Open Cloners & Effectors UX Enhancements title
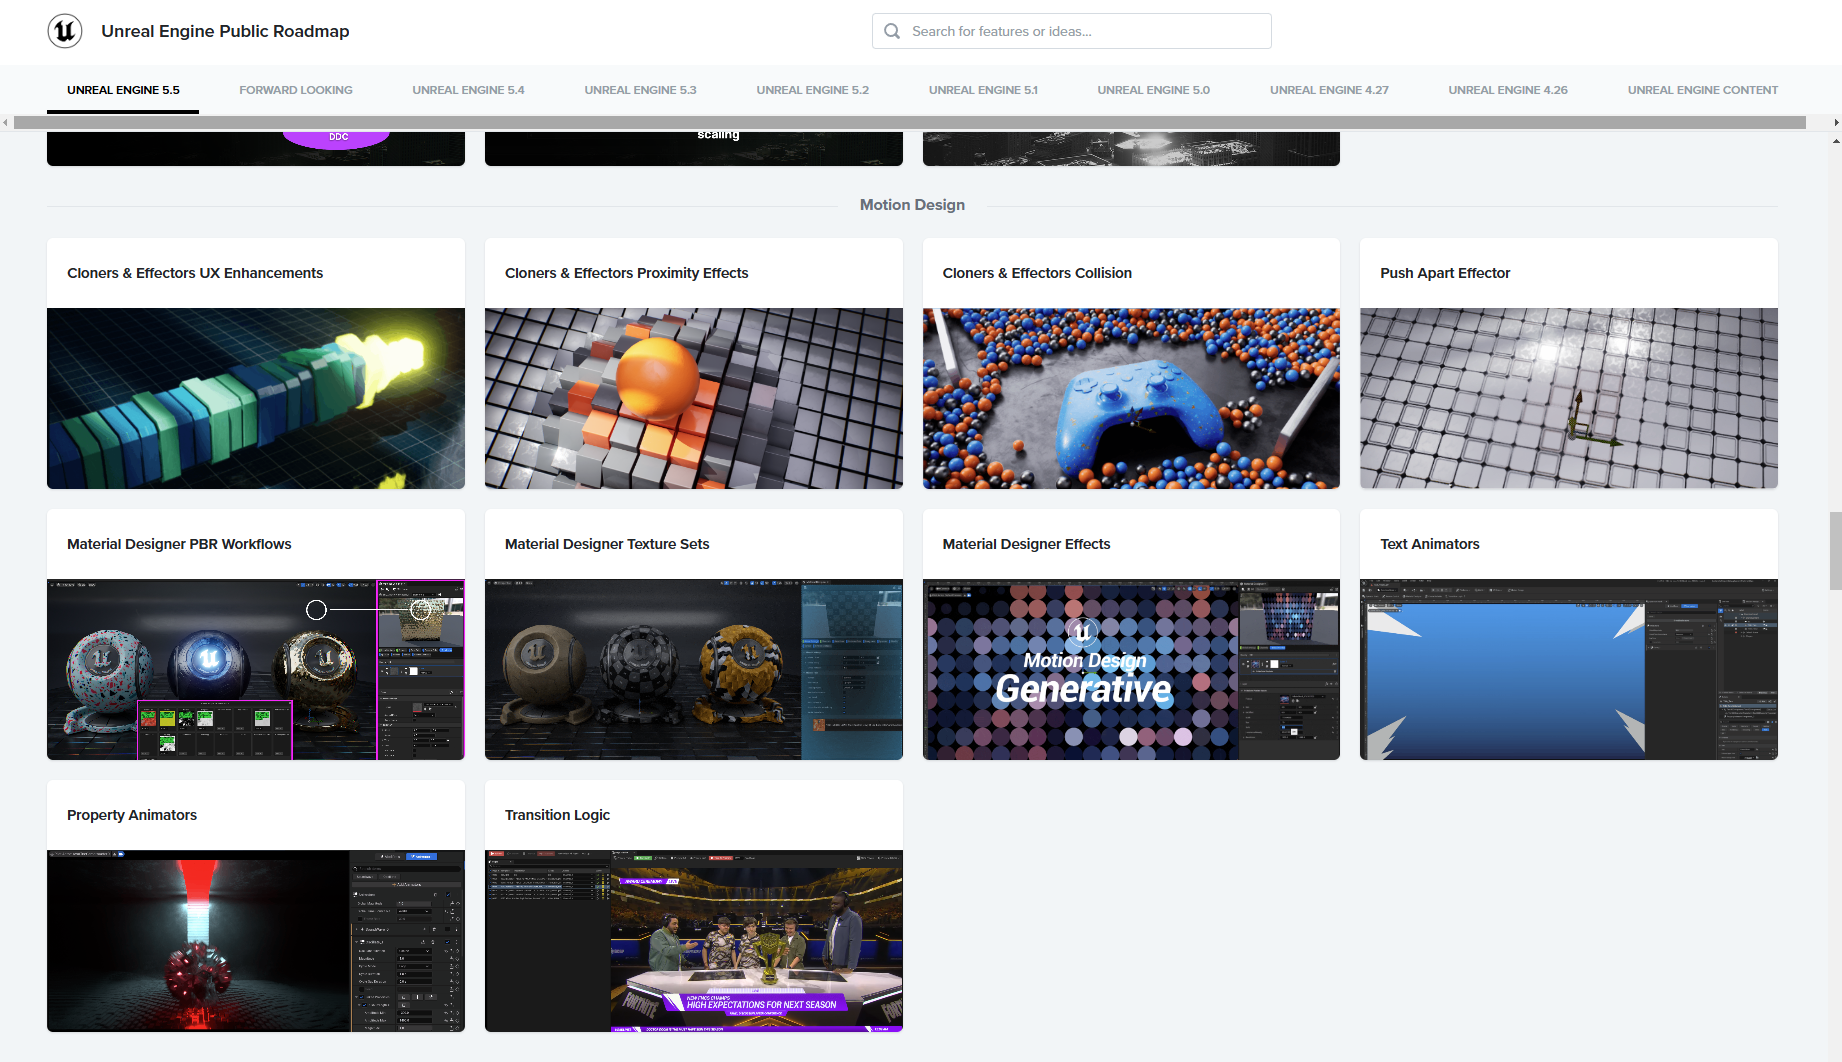Viewport: 1842px width, 1062px height. click(195, 273)
